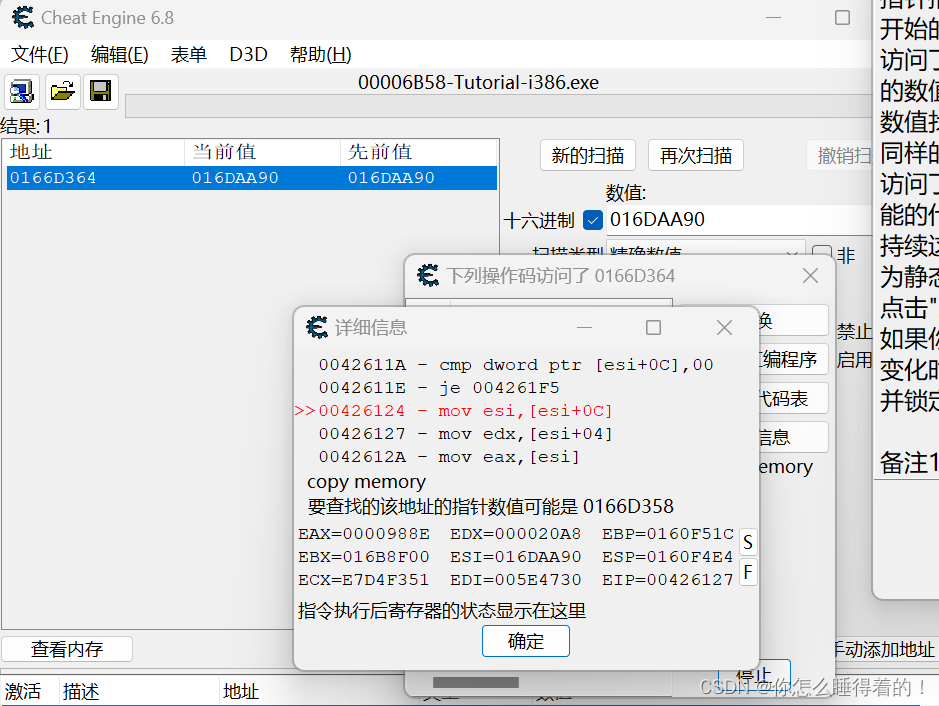
Task: Open the 帮助(H) menu
Action: click(x=320, y=54)
